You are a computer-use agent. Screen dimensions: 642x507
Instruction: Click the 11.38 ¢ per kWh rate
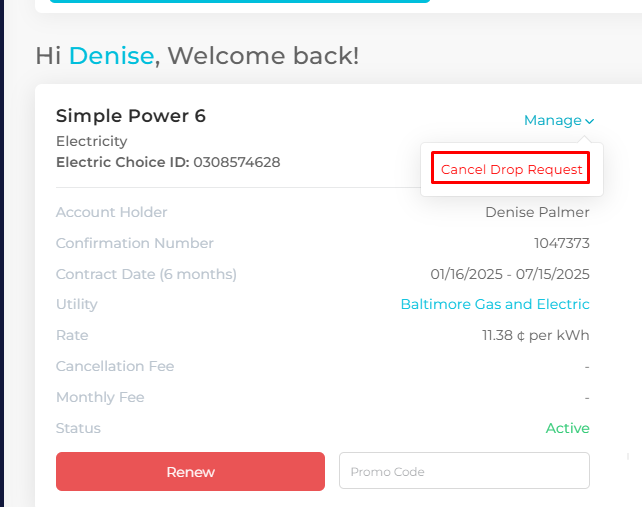(x=535, y=335)
